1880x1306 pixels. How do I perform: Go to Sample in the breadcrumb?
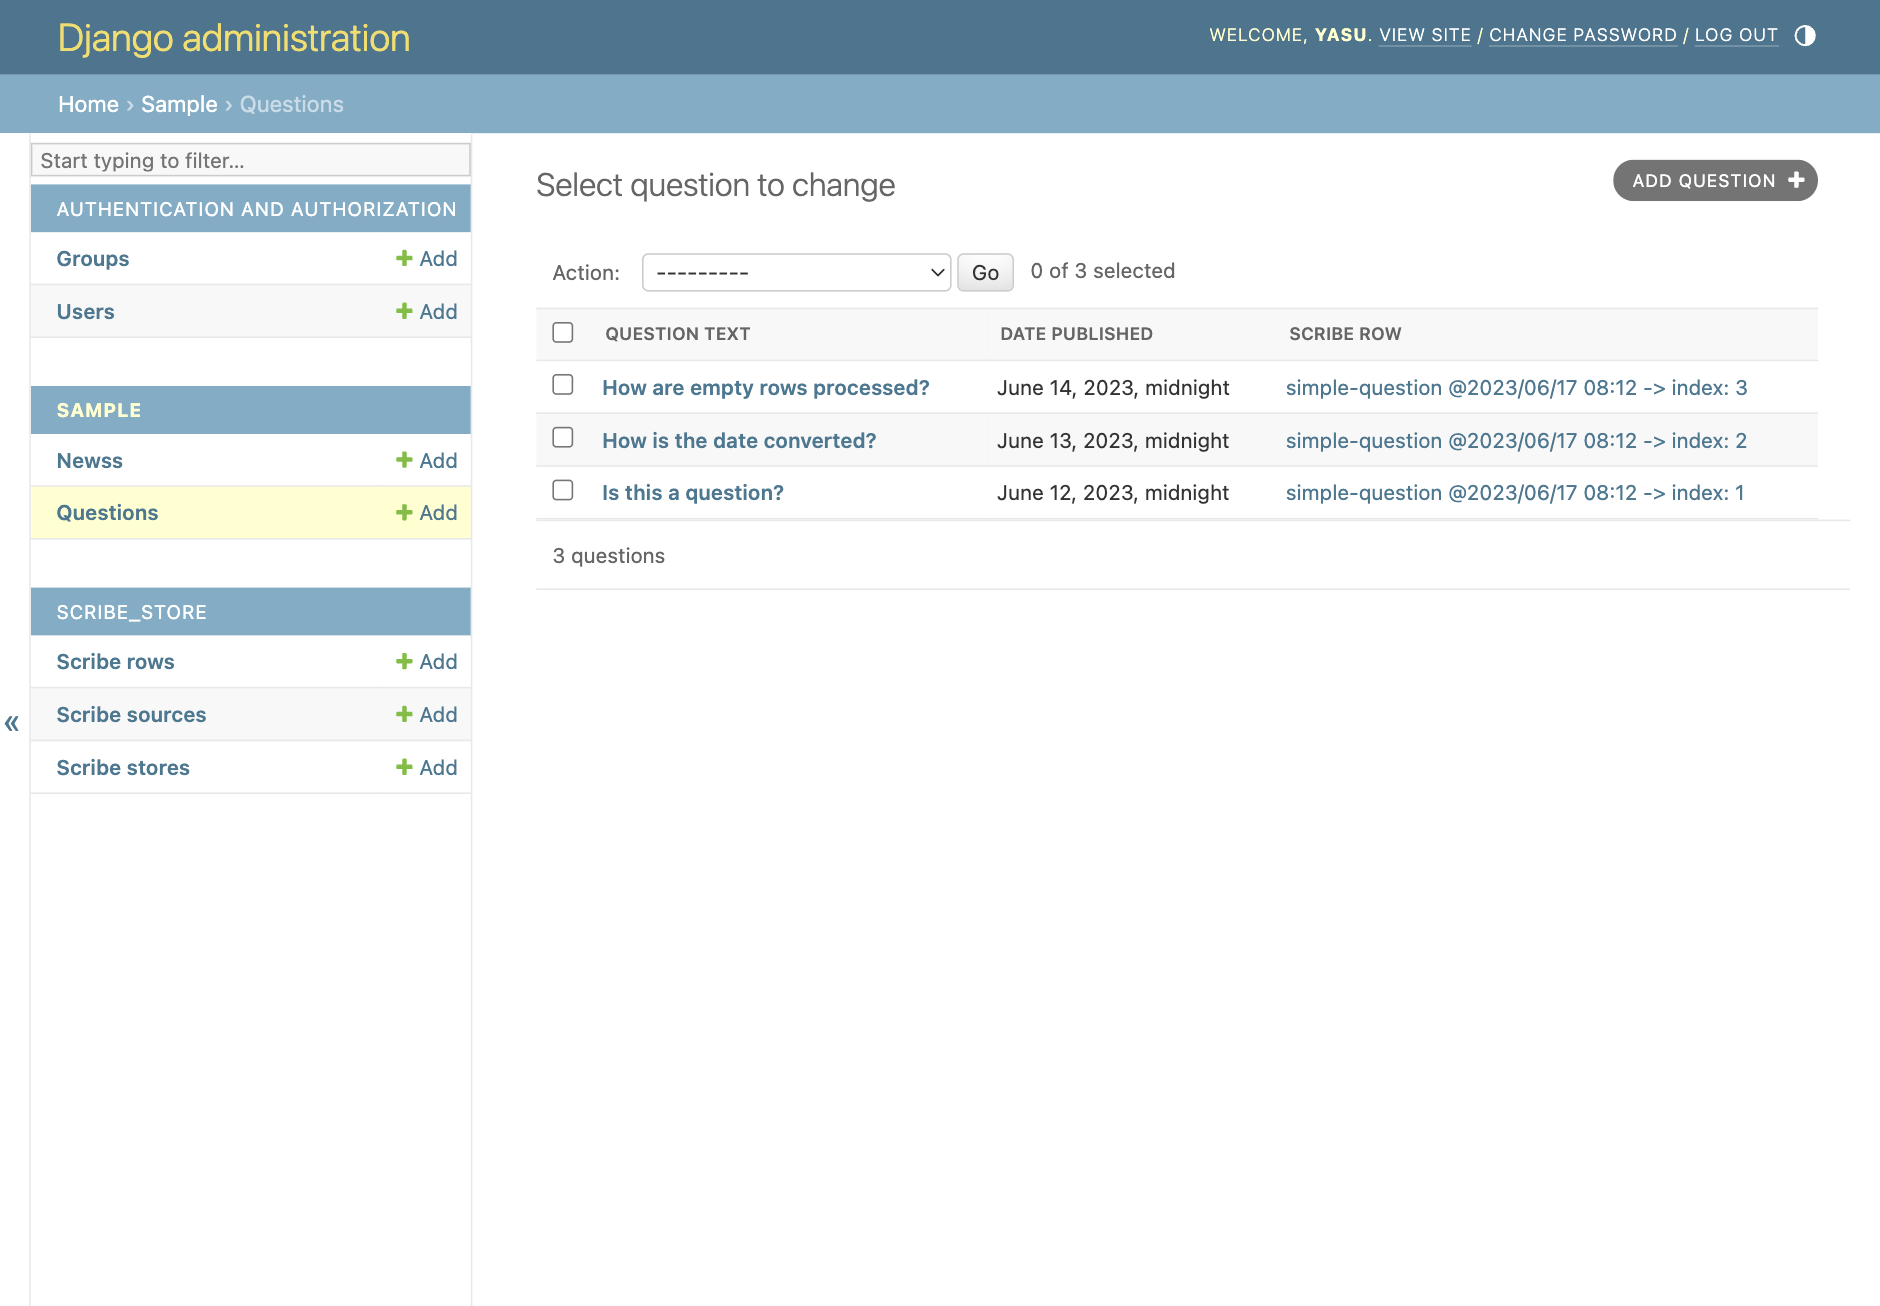click(x=179, y=104)
